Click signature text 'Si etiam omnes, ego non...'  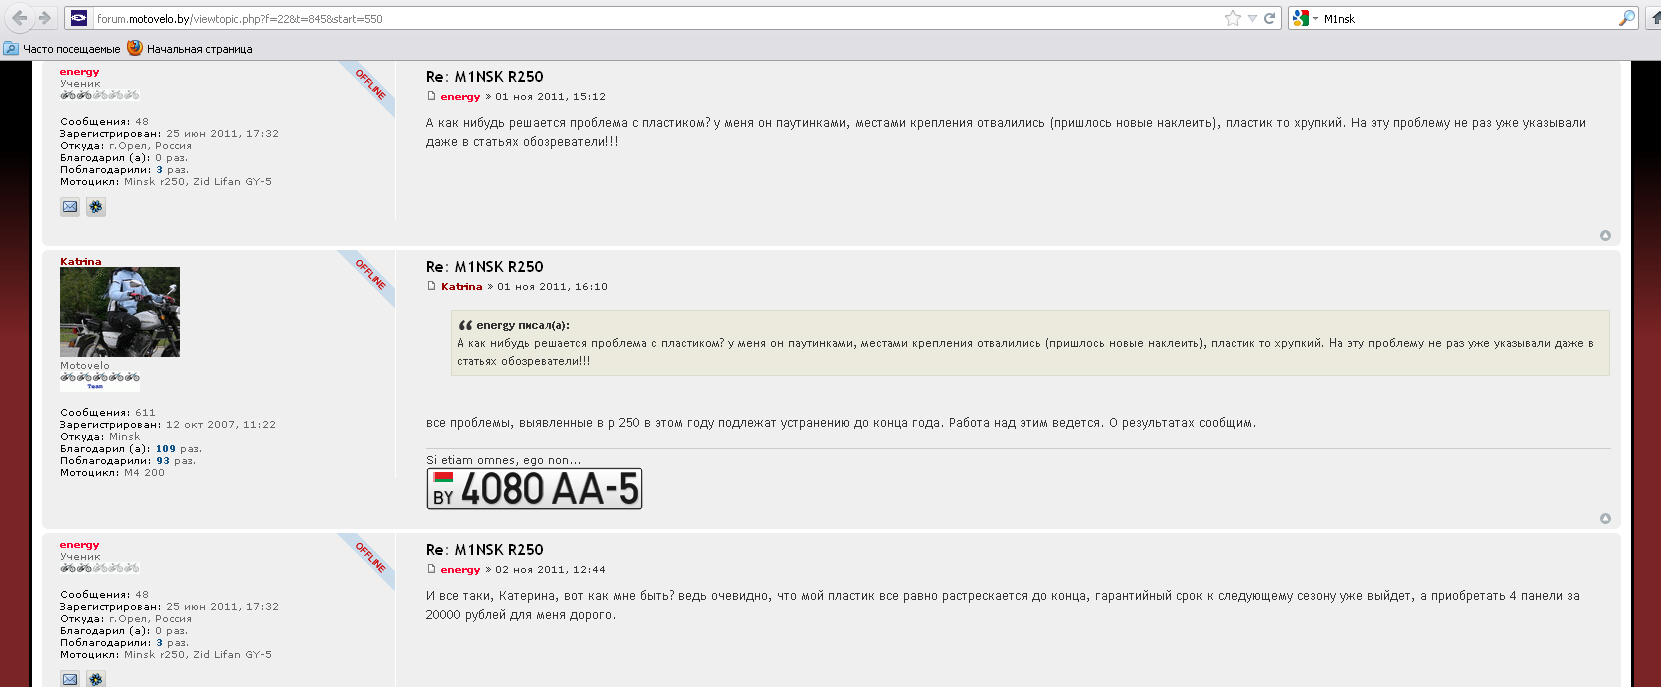click(x=503, y=460)
